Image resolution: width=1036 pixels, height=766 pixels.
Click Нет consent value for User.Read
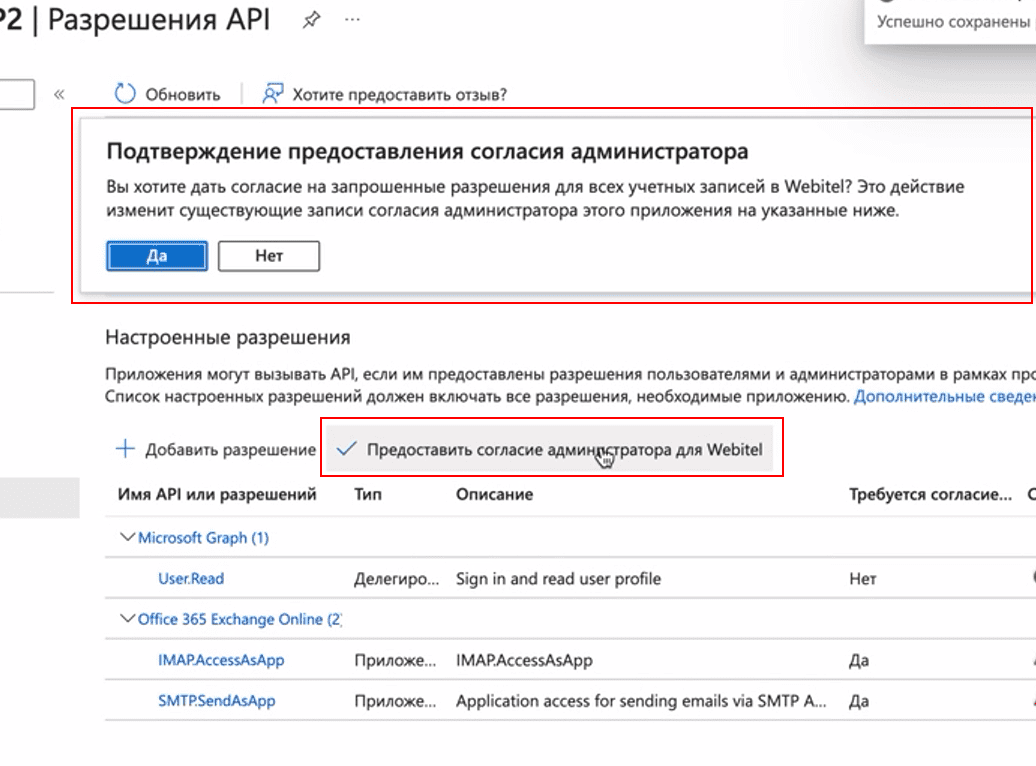pyautogui.click(x=862, y=579)
